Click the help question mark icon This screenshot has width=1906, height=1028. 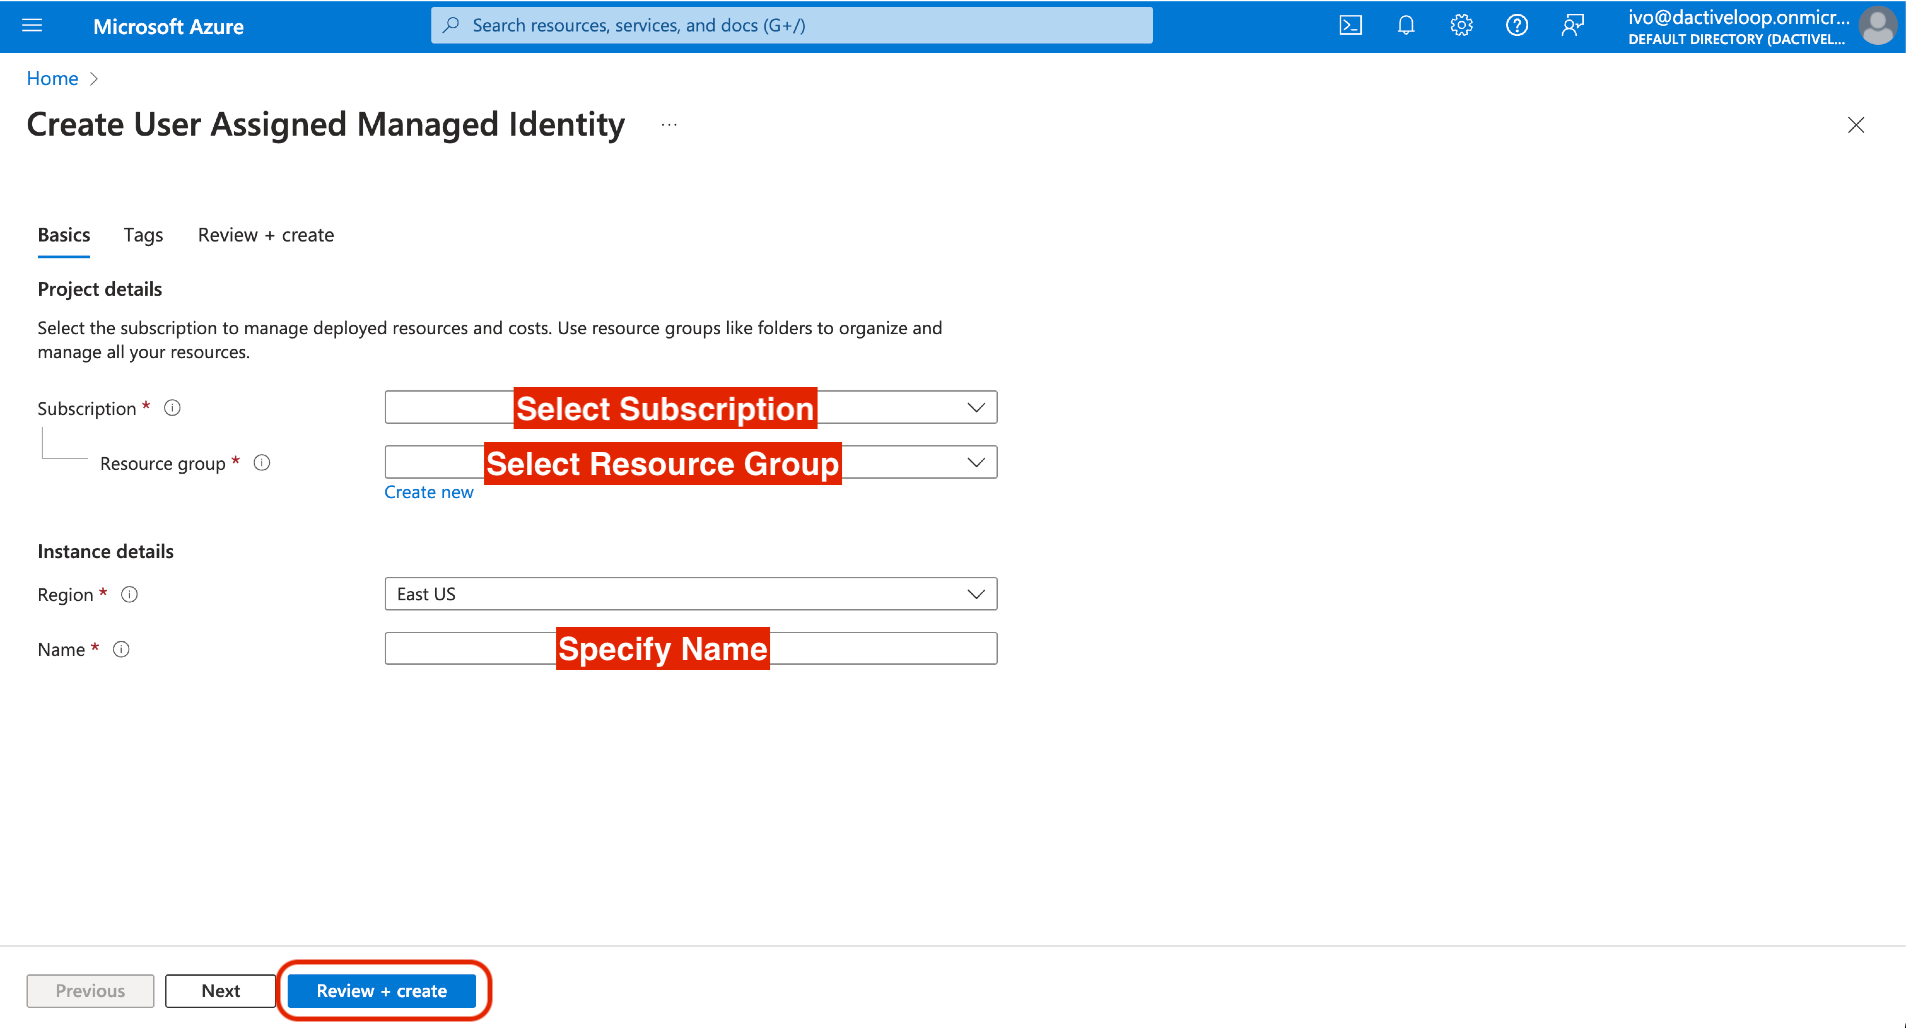point(1516,26)
